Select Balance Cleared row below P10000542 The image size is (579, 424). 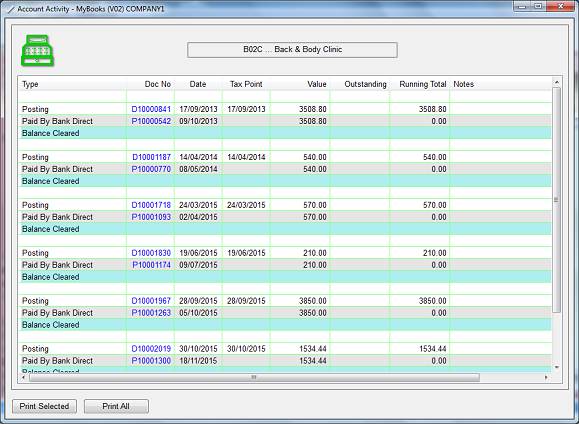(x=285, y=133)
